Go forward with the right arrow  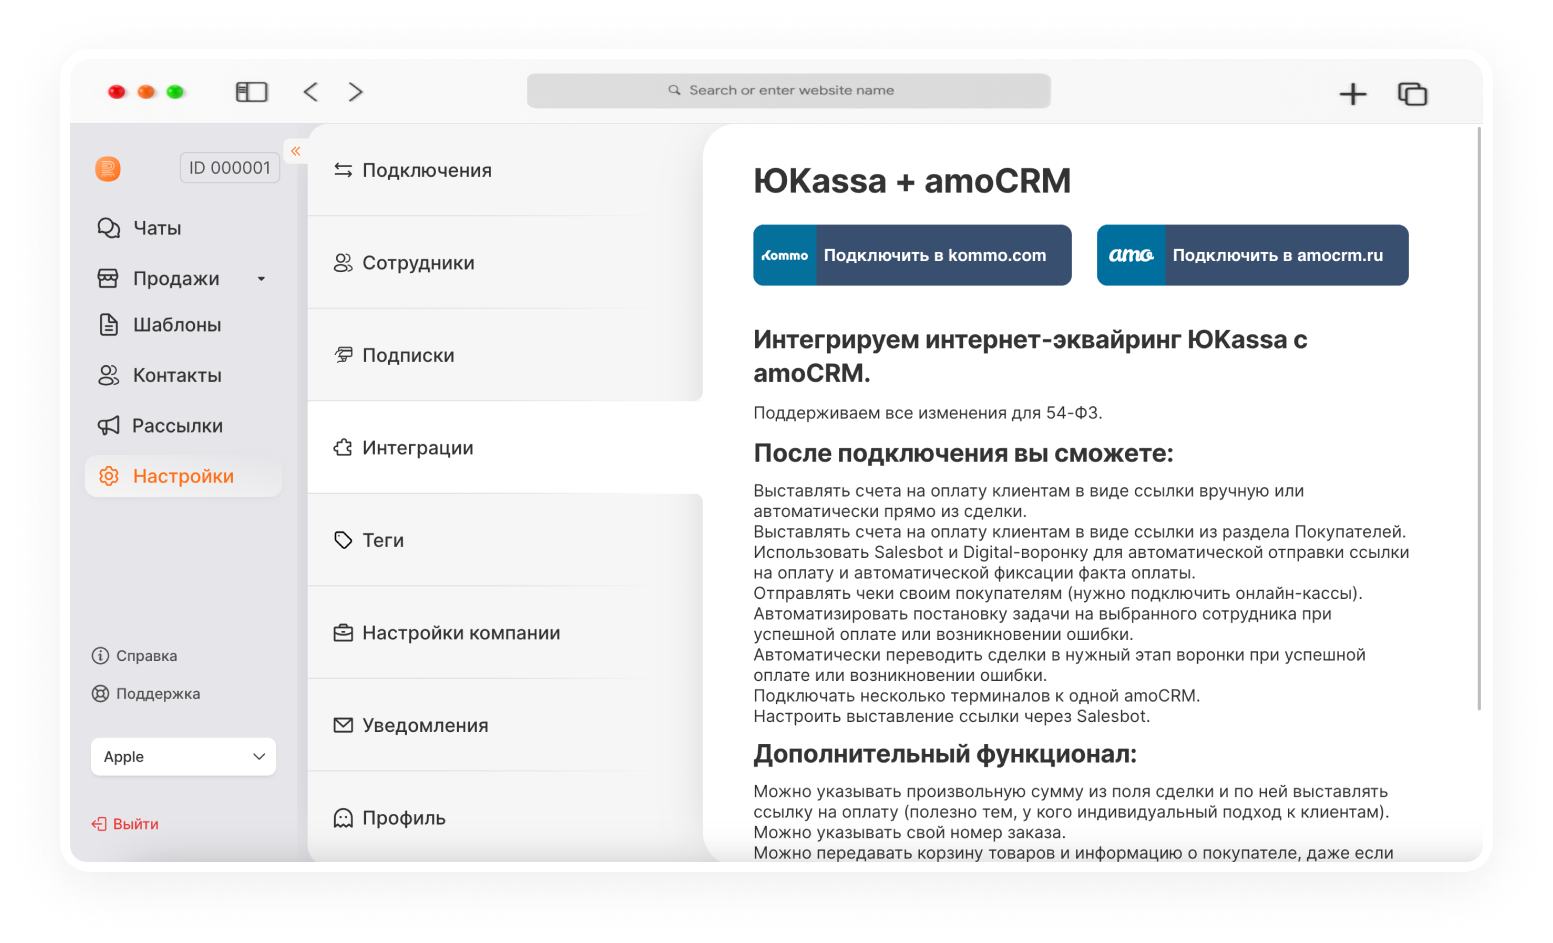pos(355,92)
